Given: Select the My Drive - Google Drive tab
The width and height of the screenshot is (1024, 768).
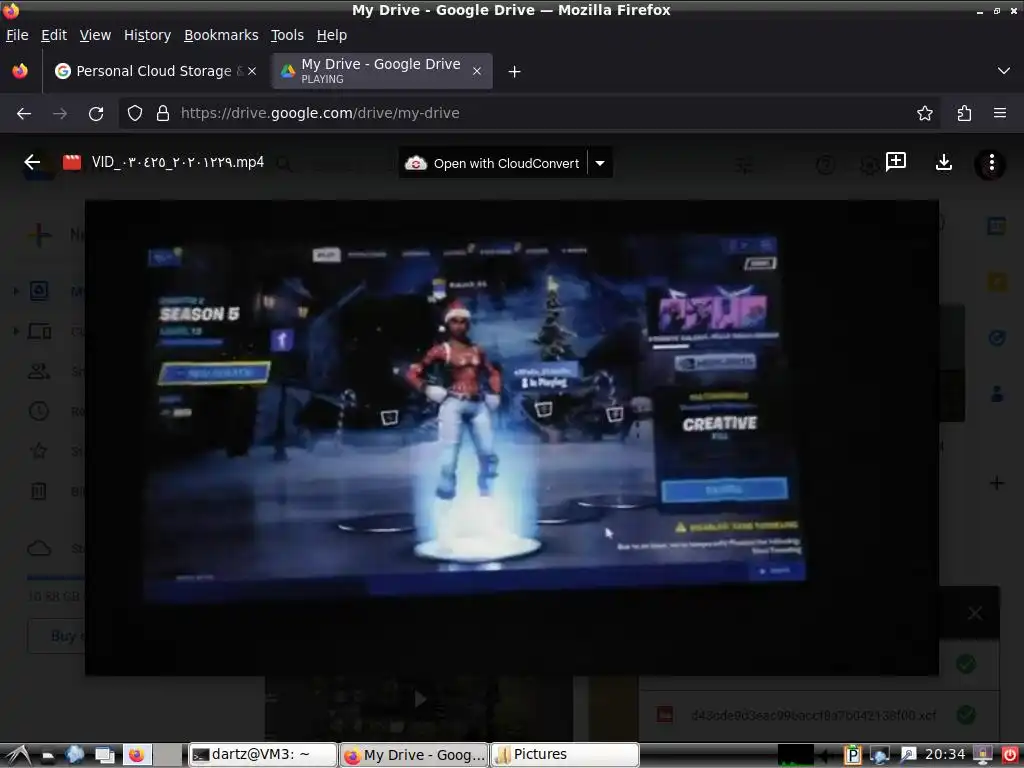Looking at the screenshot, I should coord(381,71).
